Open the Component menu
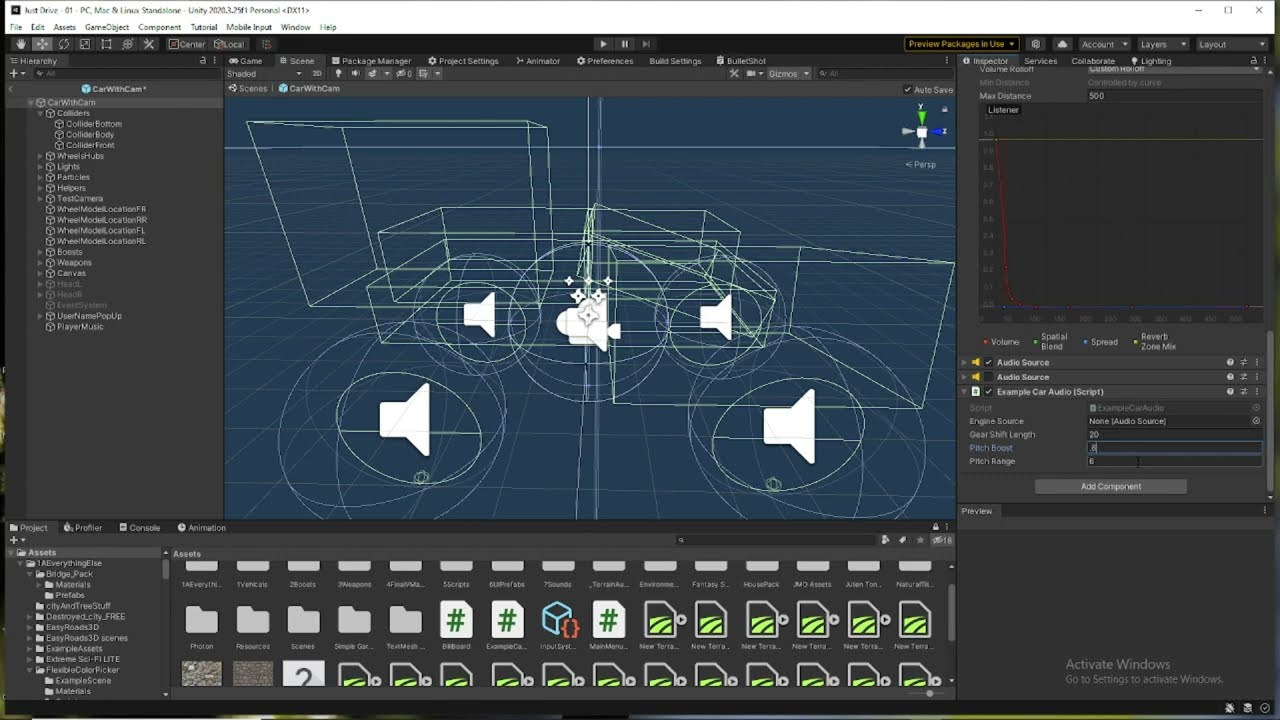The image size is (1280, 720). click(160, 27)
